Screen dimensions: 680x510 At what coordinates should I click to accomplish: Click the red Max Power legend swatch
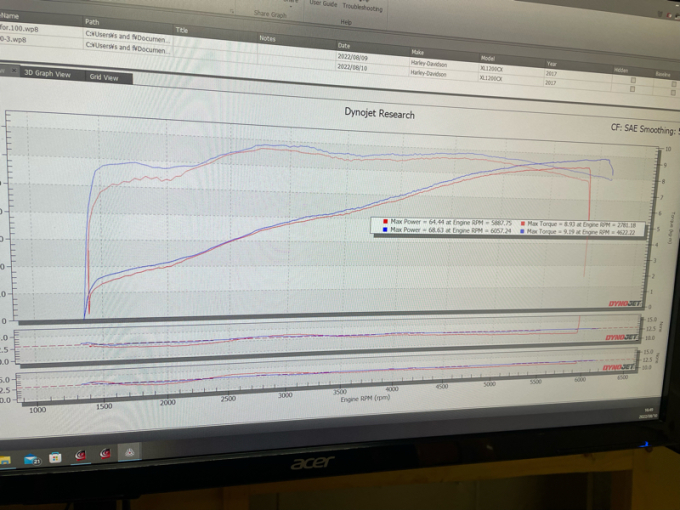(385, 221)
